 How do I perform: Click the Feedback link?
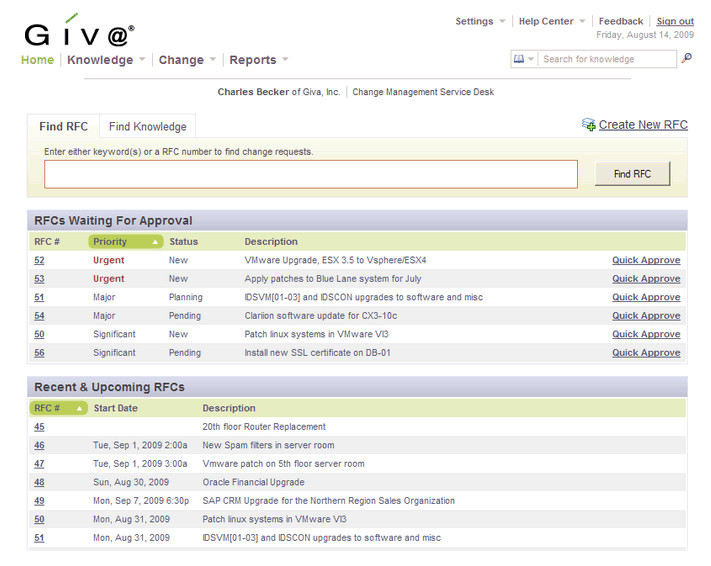coord(621,21)
